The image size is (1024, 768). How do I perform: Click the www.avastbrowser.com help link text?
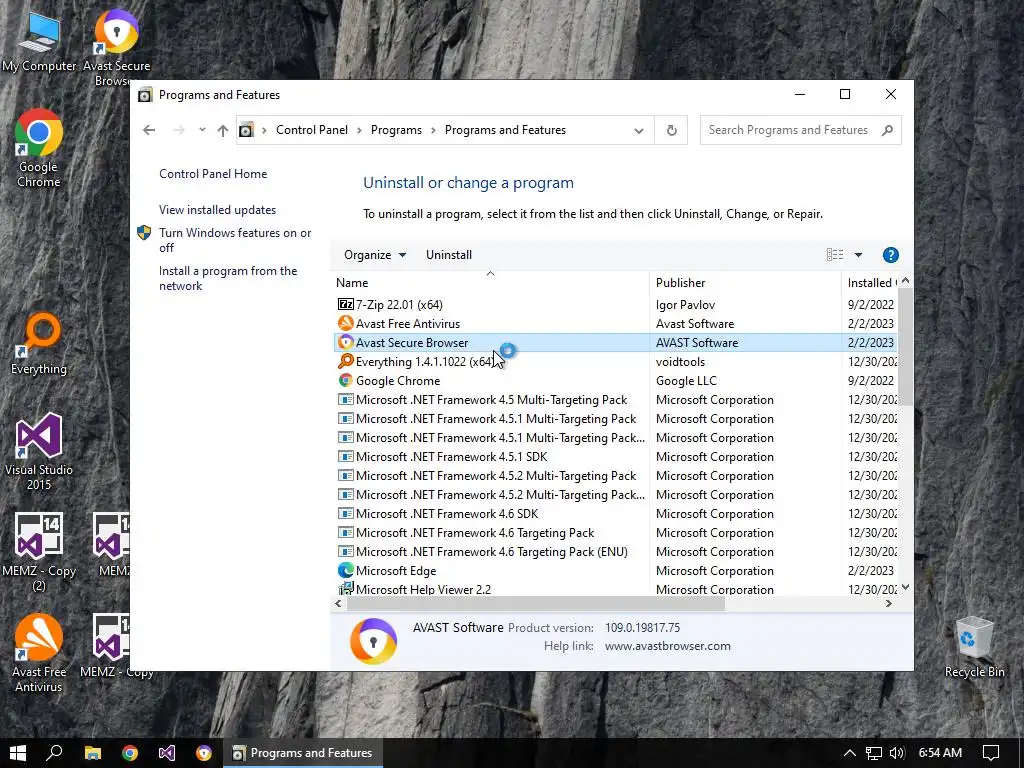667,646
